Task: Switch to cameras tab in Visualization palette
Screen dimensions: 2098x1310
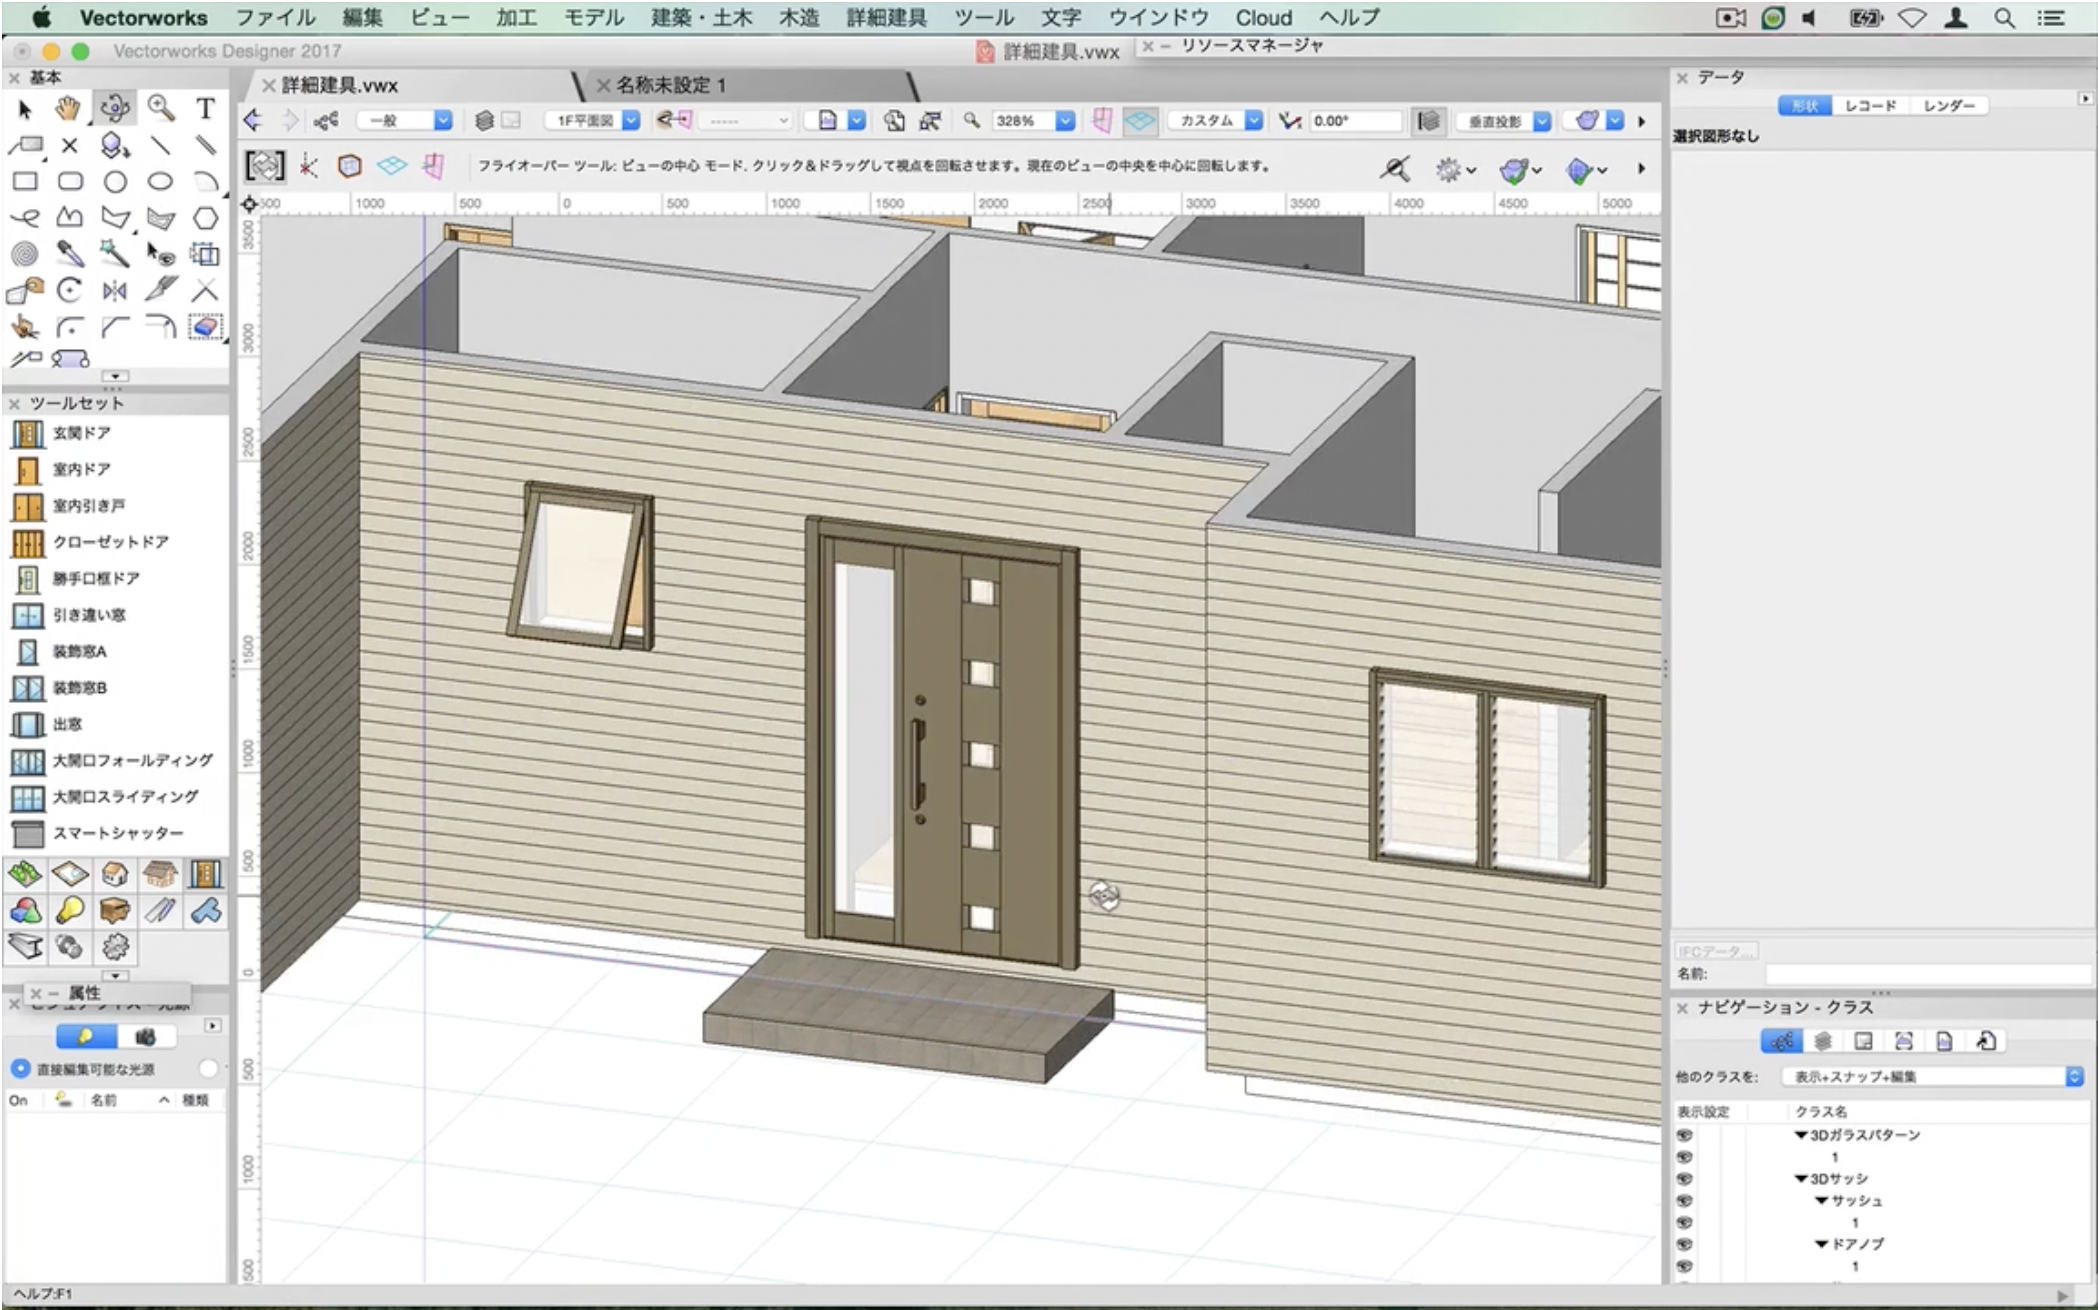Action: click(146, 1036)
